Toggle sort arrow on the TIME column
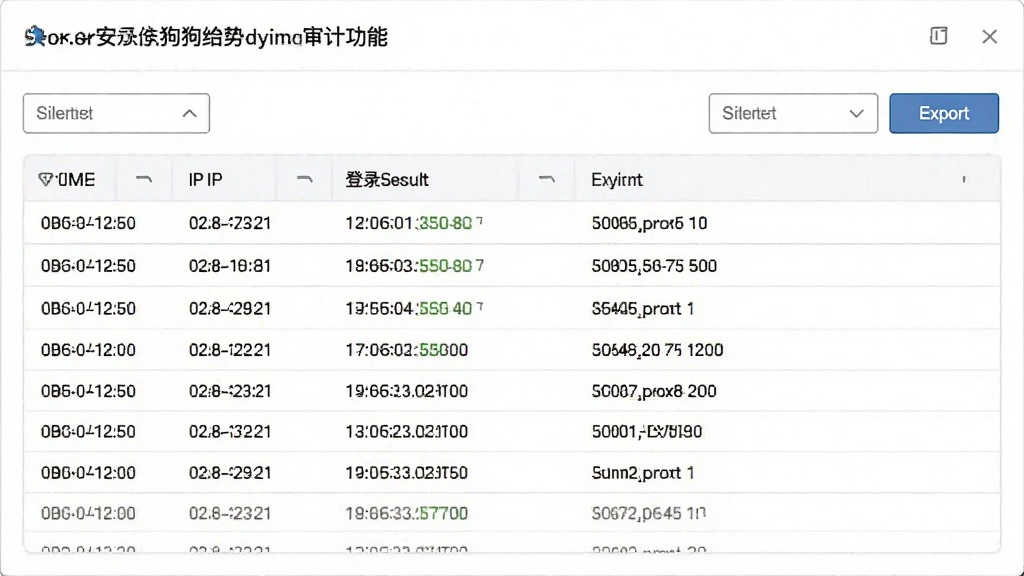The height and width of the screenshot is (576, 1024). tap(144, 178)
